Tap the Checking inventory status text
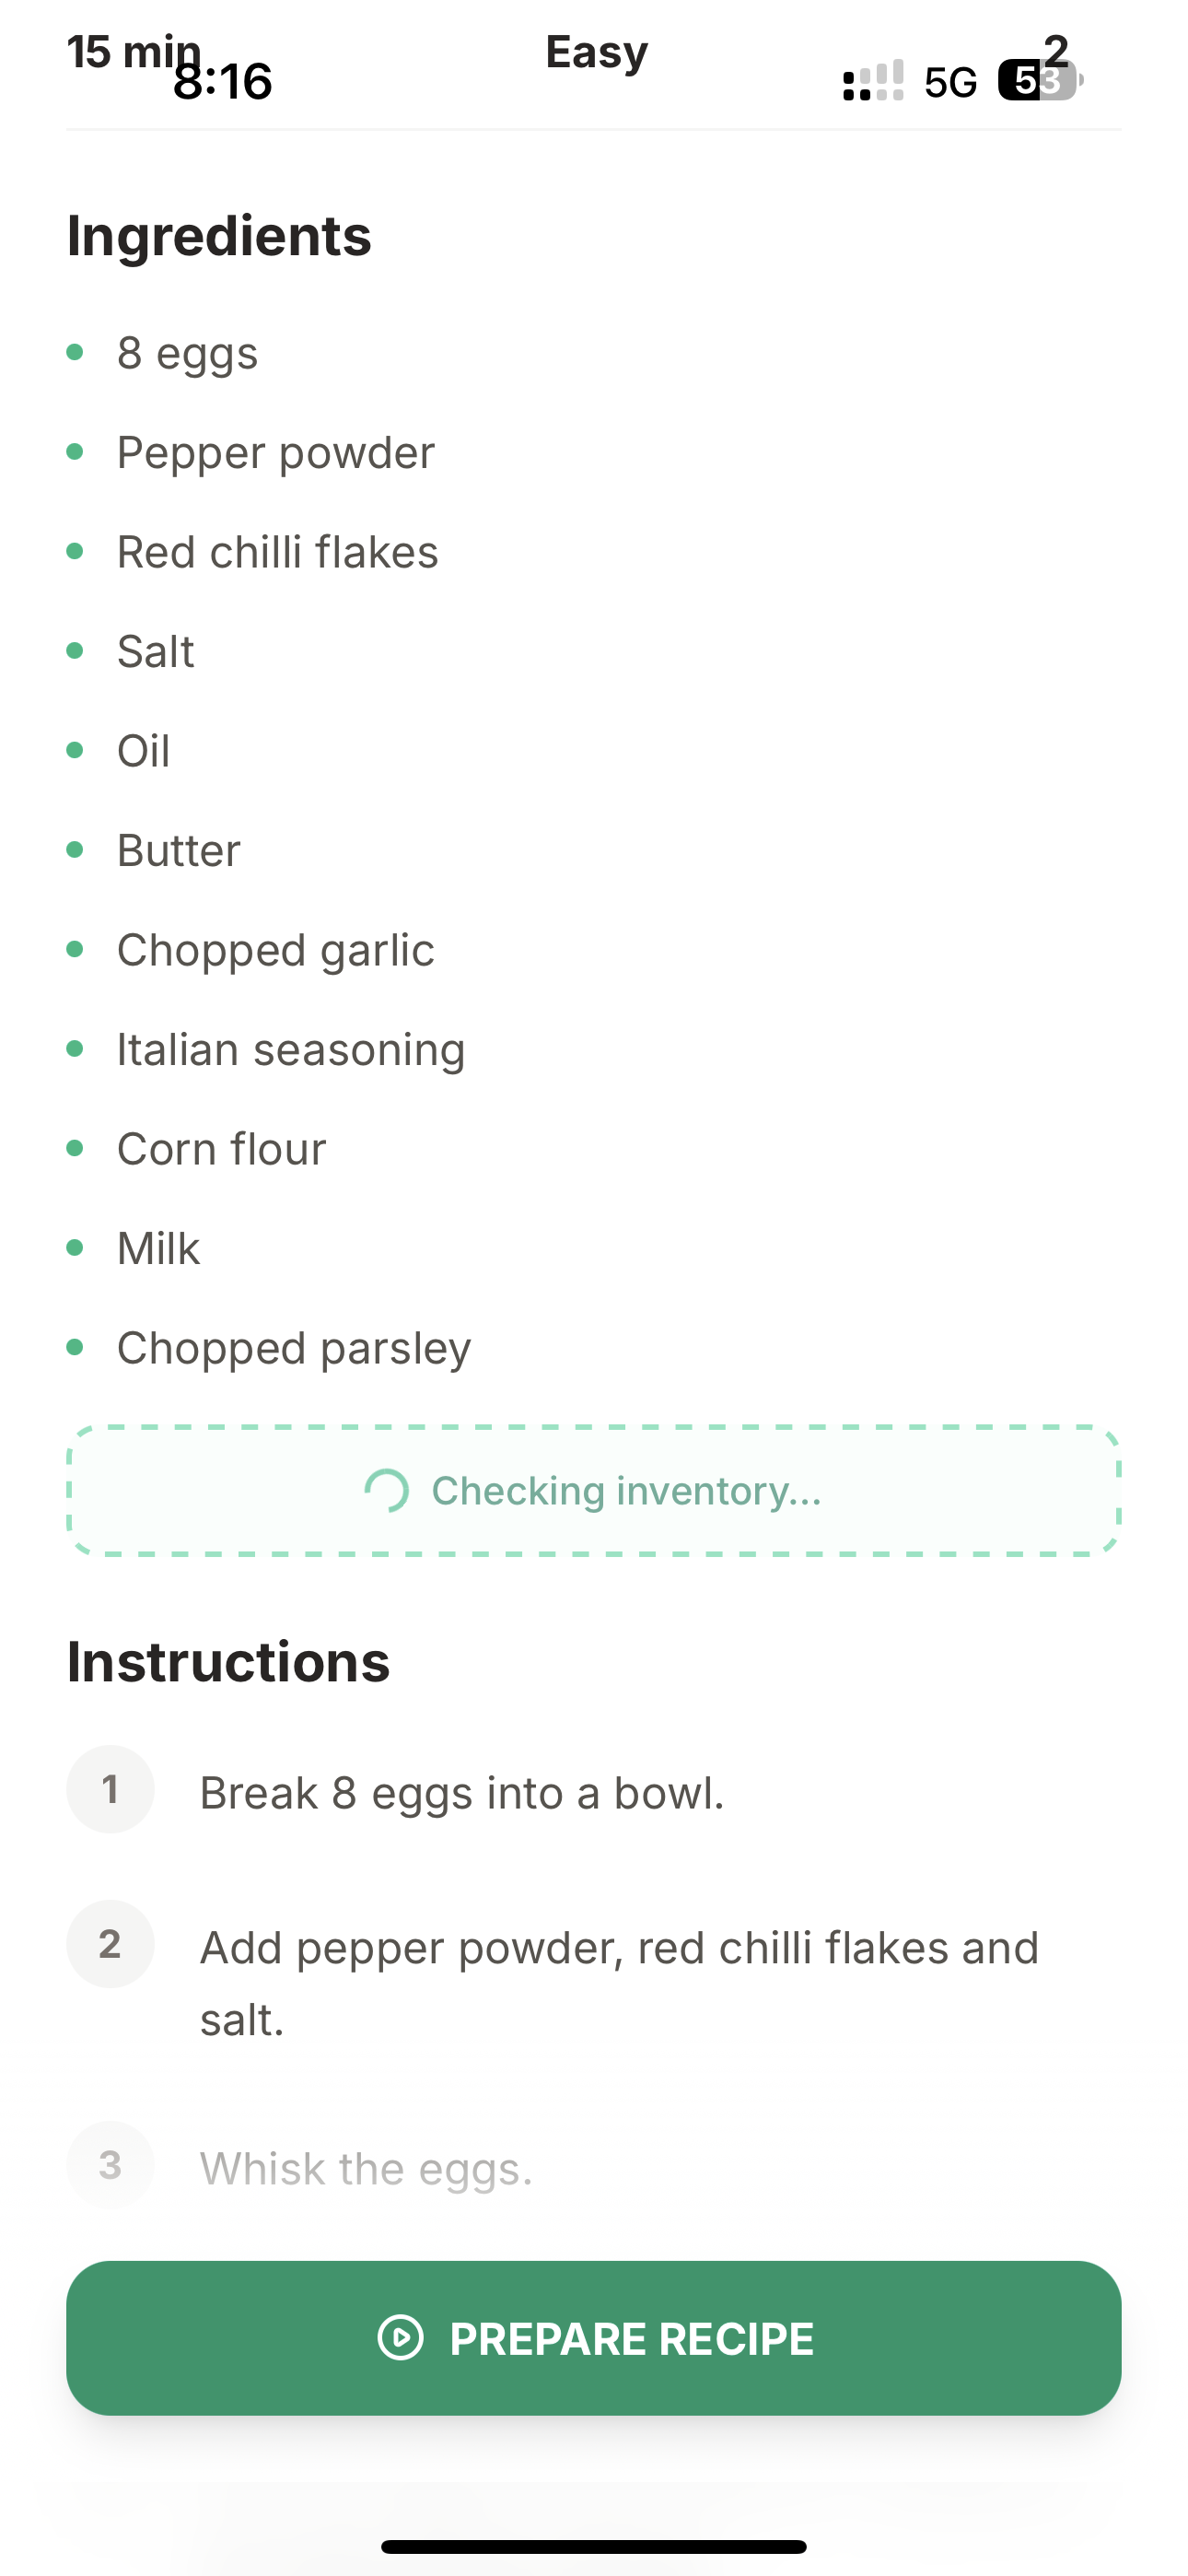Viewport: 1188px width, 2576px height. click(x=626, y=1491)
